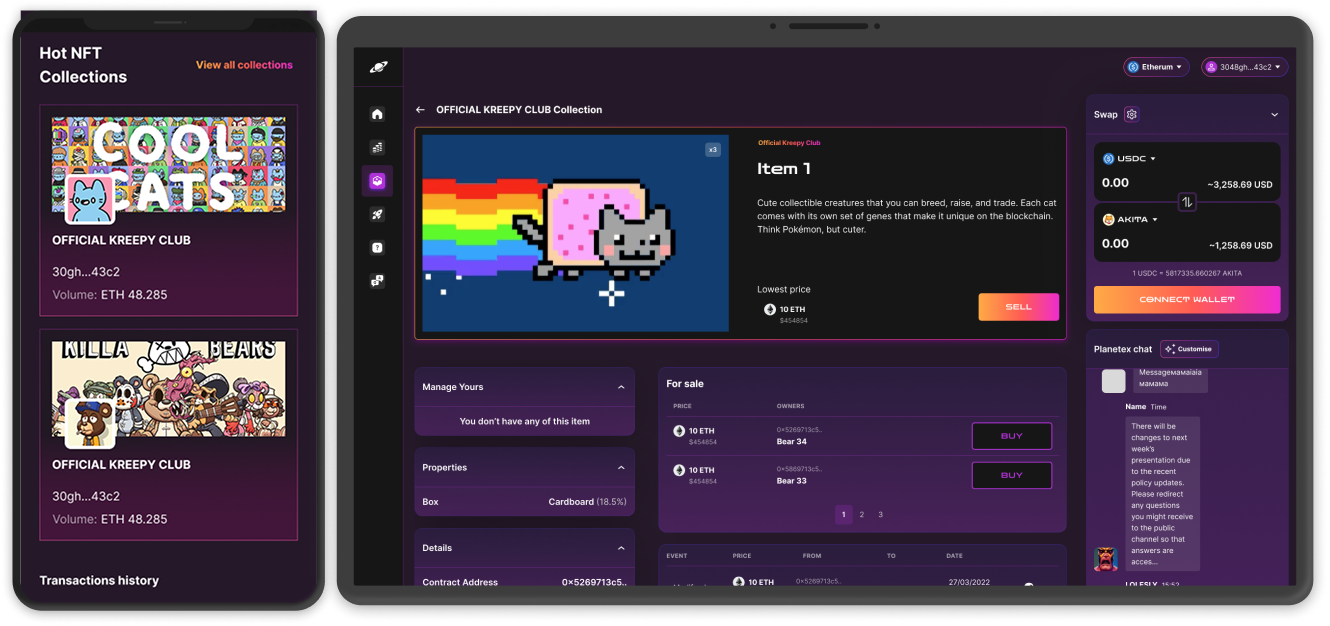The image size is (1330, 626).
Task: Click the USDC amount field 0.00
Action: (x=1115, y=183)
